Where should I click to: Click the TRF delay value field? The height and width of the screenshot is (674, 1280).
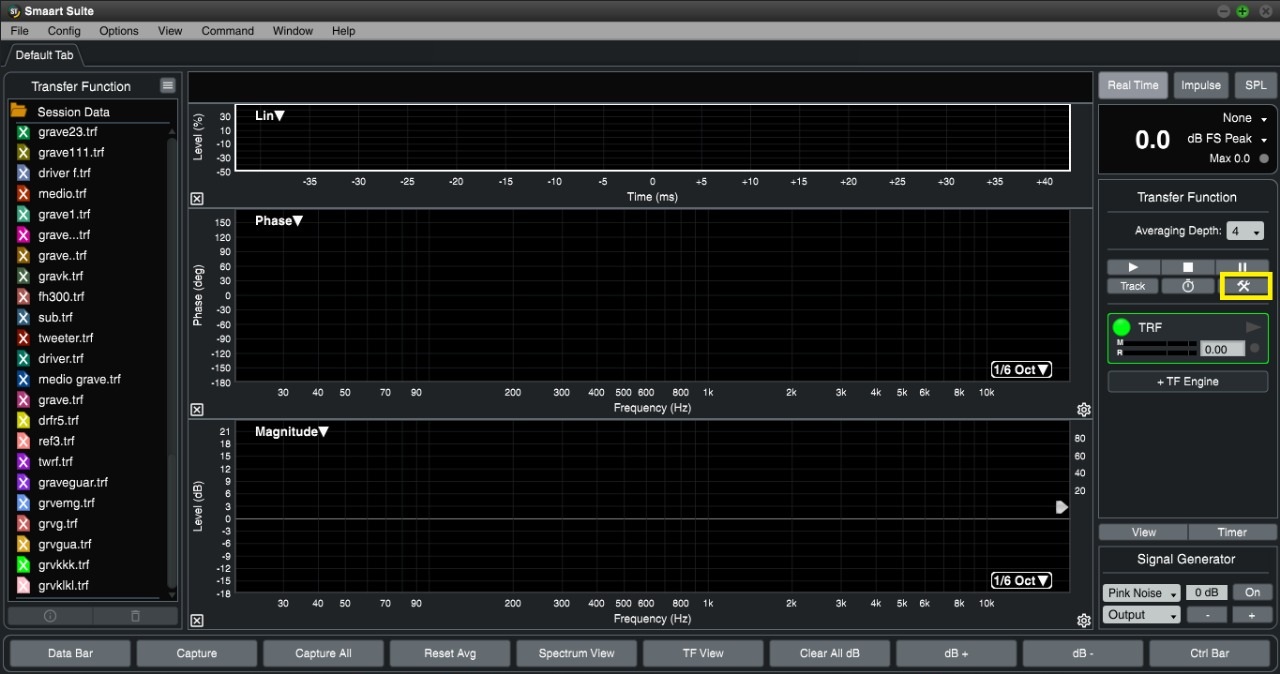coord(1222,349)
